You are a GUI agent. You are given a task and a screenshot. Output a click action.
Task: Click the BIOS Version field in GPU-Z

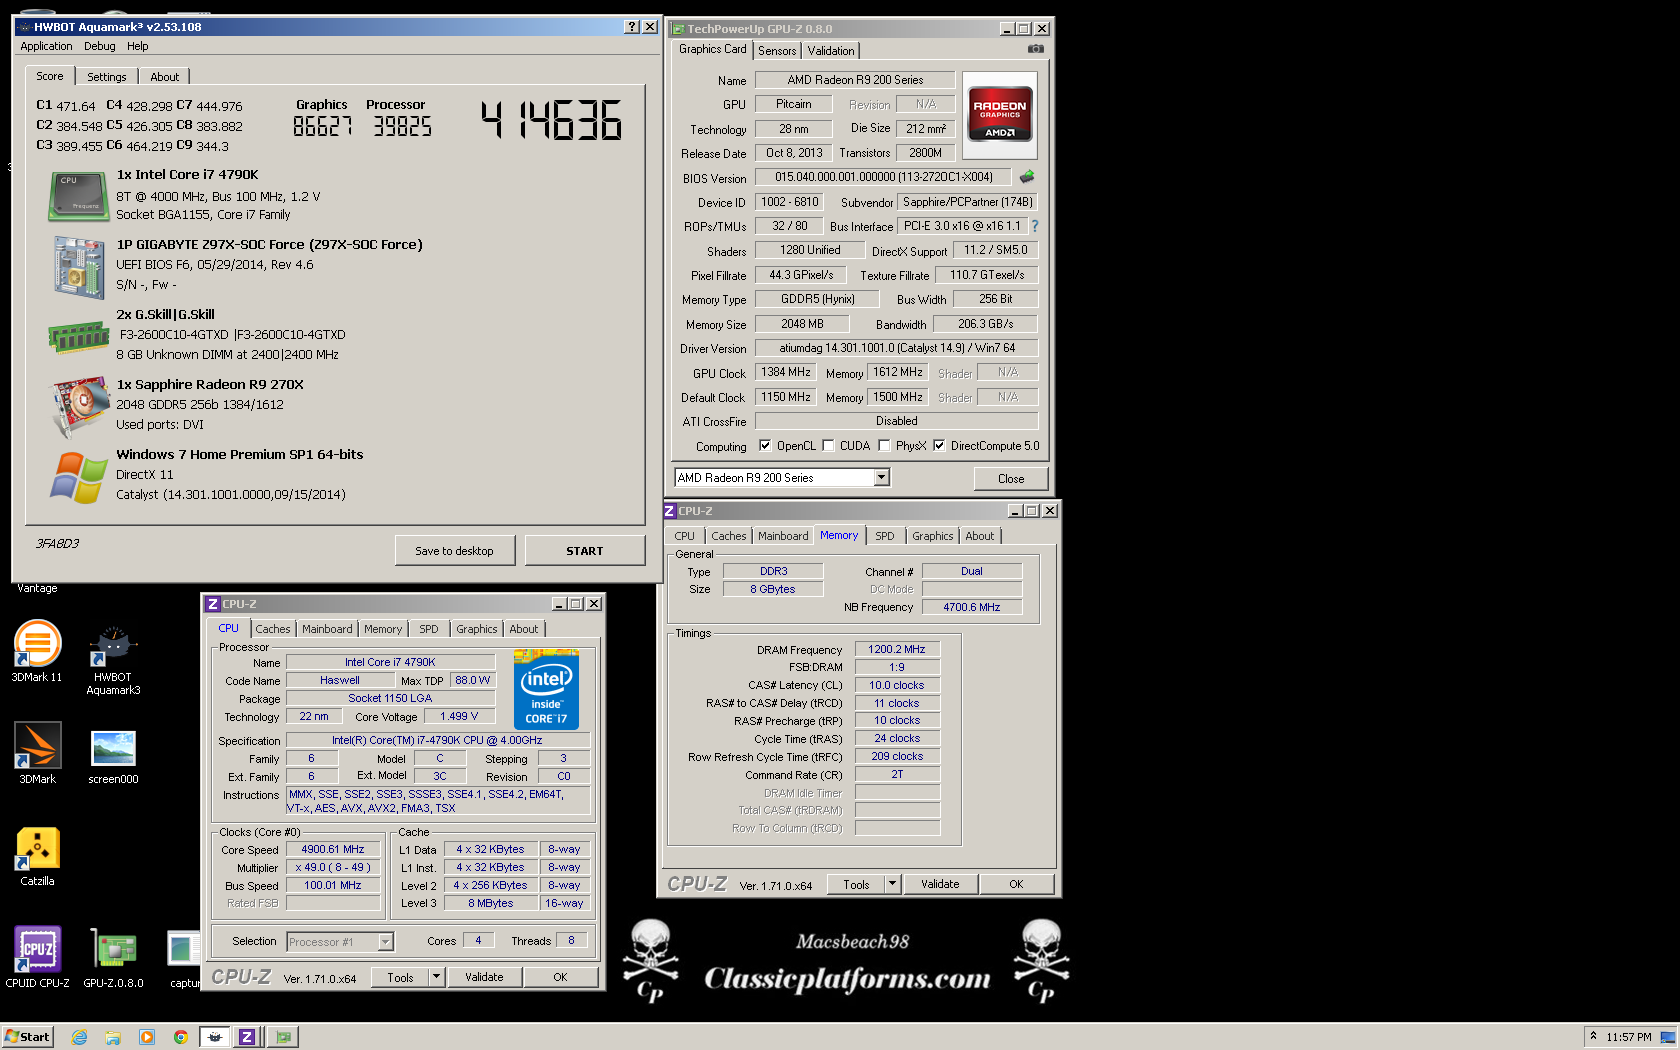tap(883, 177)
